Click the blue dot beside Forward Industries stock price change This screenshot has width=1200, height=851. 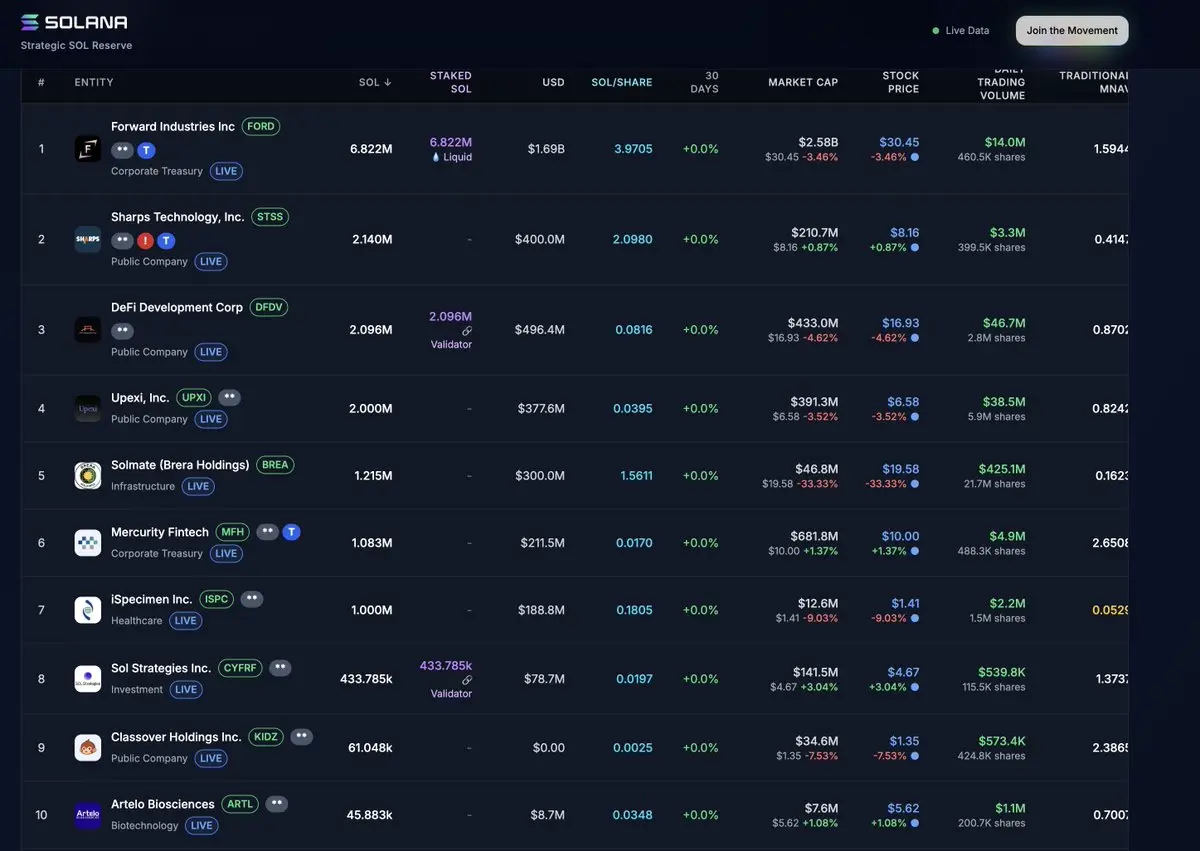point(915,157)
